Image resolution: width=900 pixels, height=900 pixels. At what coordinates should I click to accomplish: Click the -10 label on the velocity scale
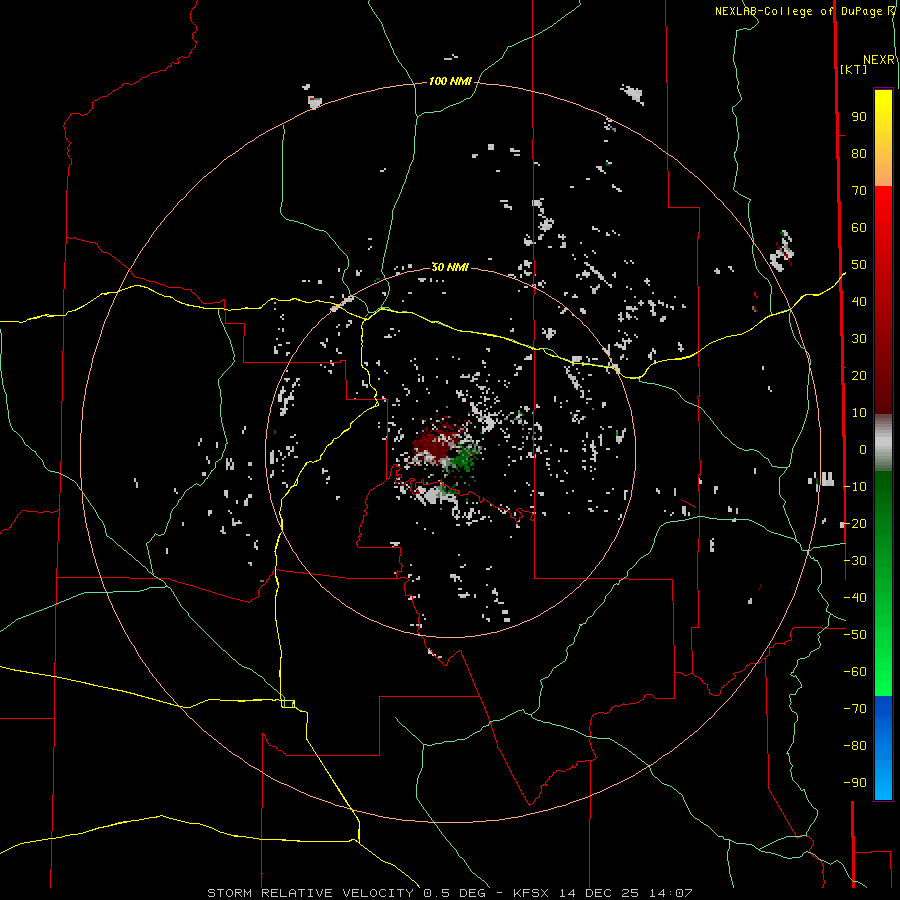(x=855, y=487)
